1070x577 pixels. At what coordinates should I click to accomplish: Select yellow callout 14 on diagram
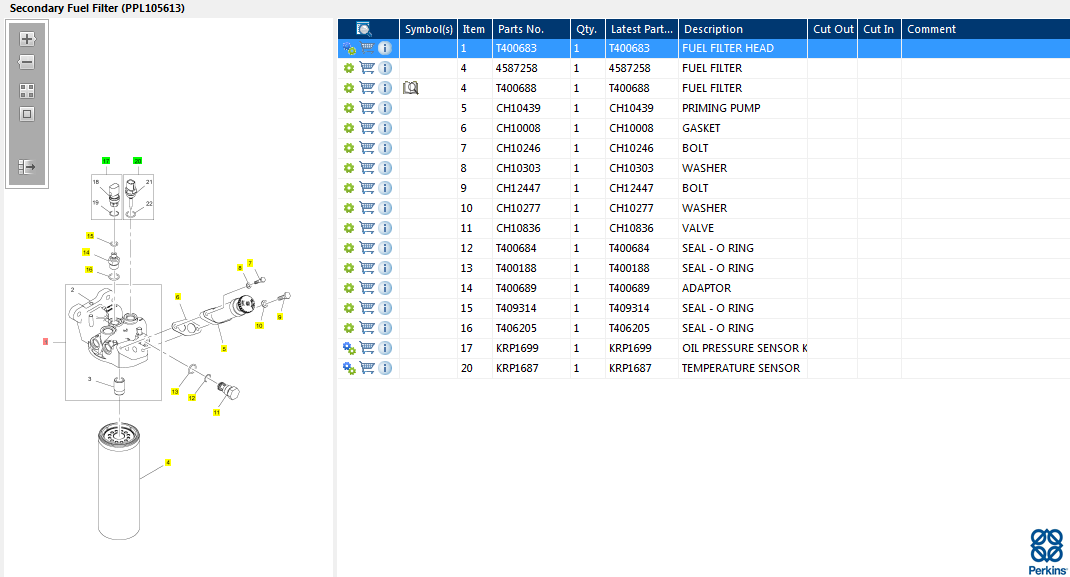click(86, 252)
